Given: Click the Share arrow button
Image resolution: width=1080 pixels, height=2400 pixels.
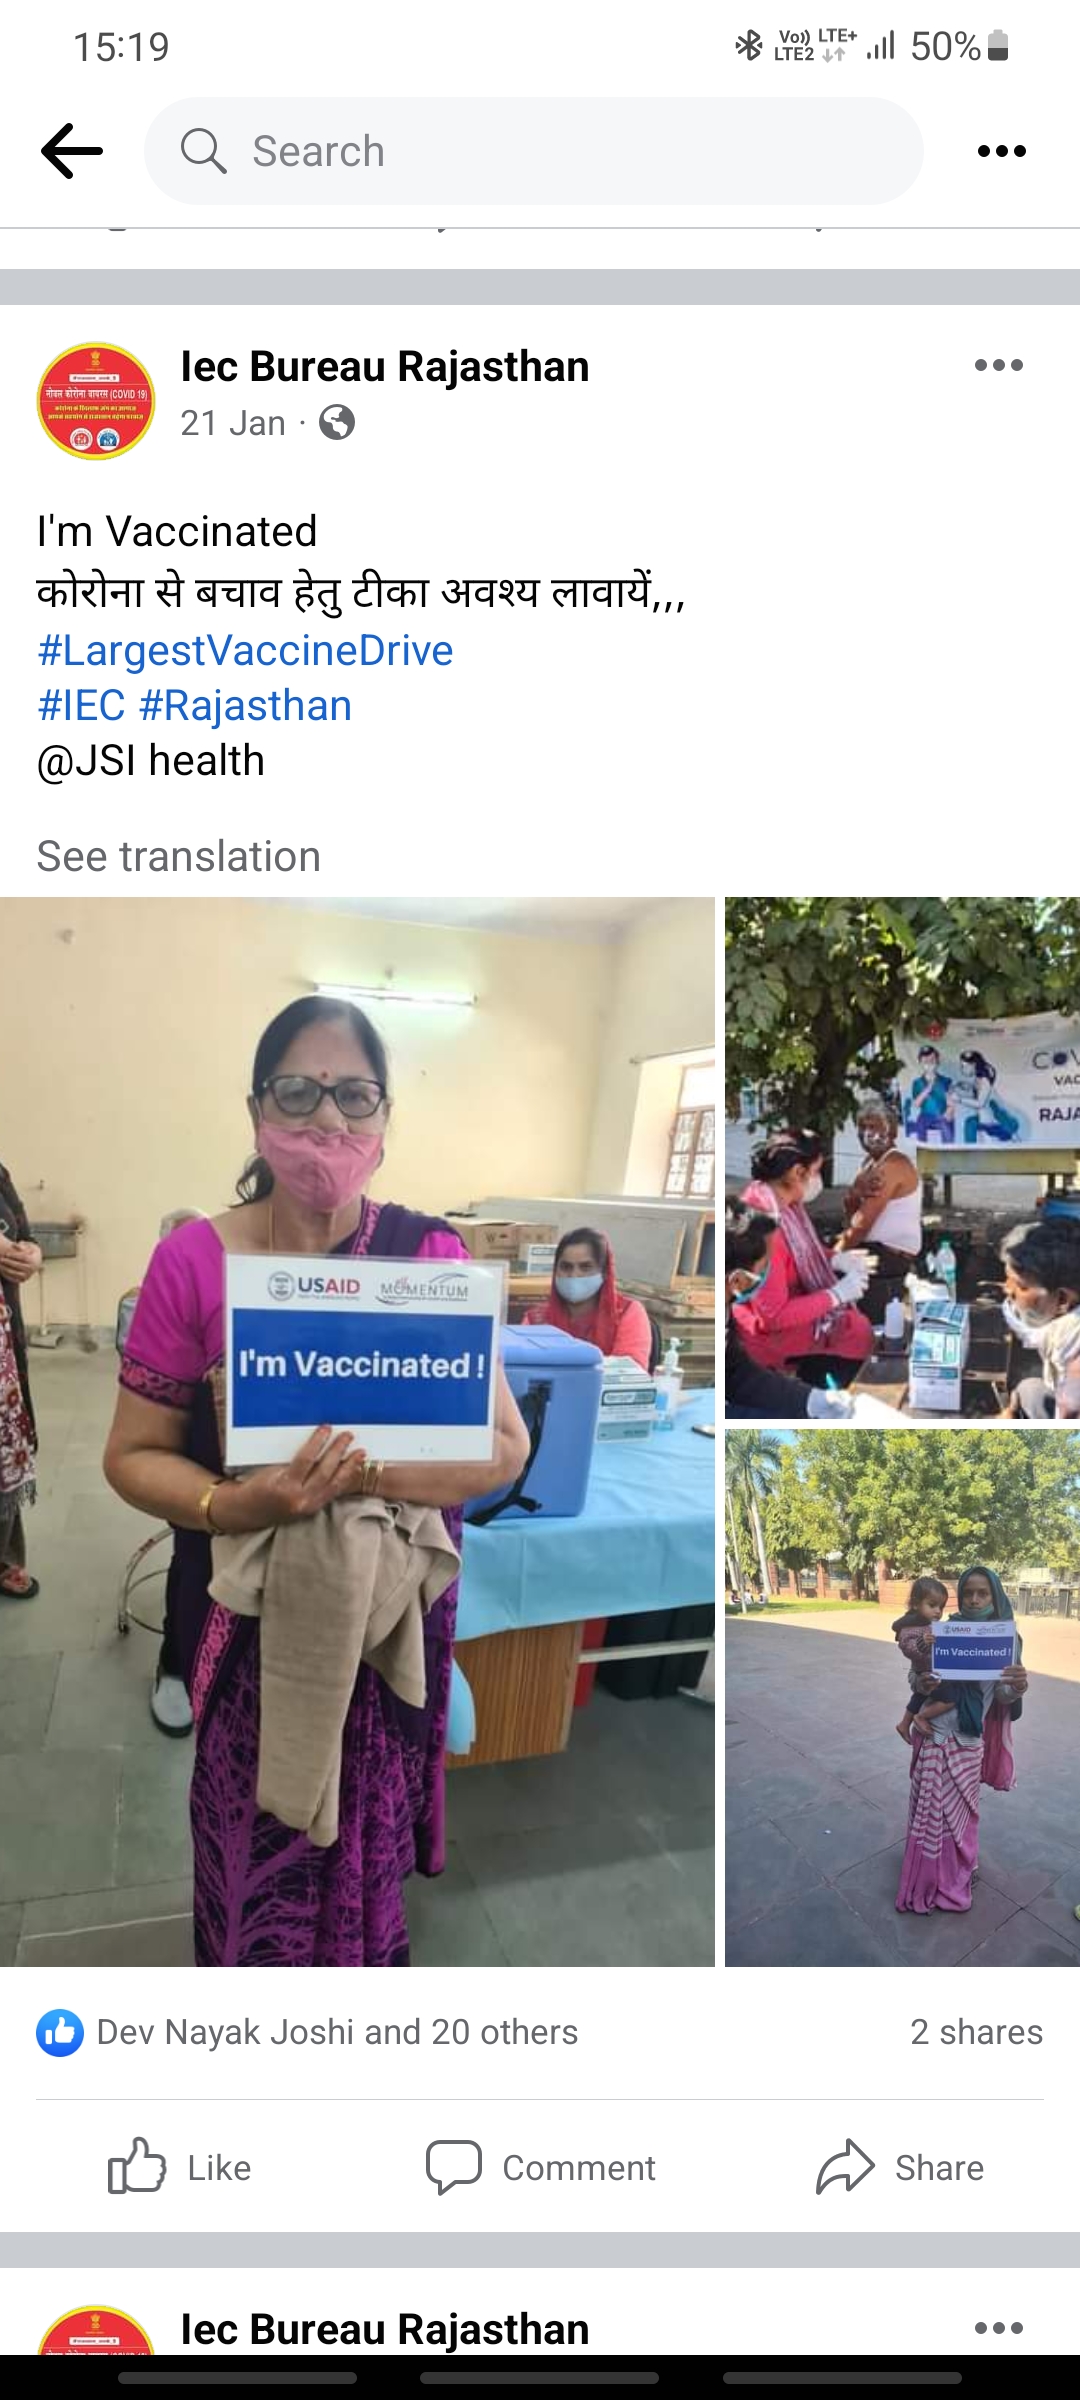Looking at the screenshot, I should 900,2167.
